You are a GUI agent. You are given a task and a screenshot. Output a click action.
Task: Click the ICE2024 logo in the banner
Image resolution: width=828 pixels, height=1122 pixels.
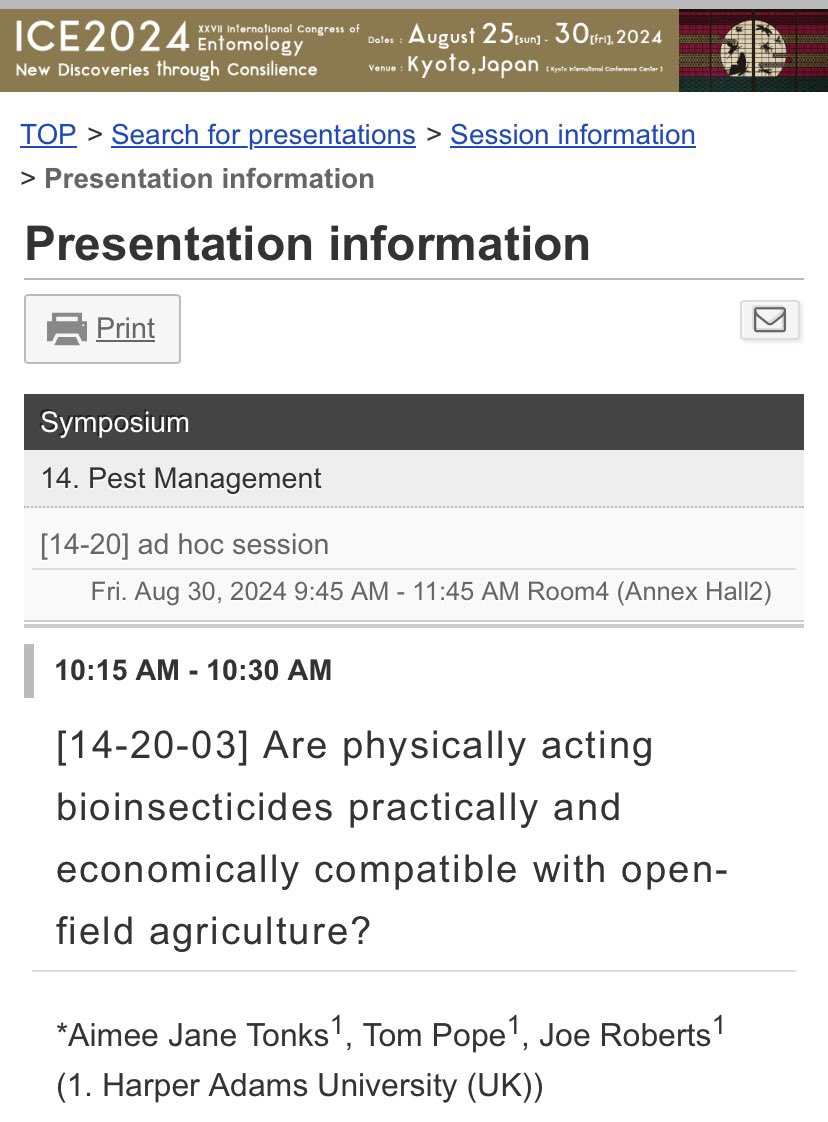[102, 37]
